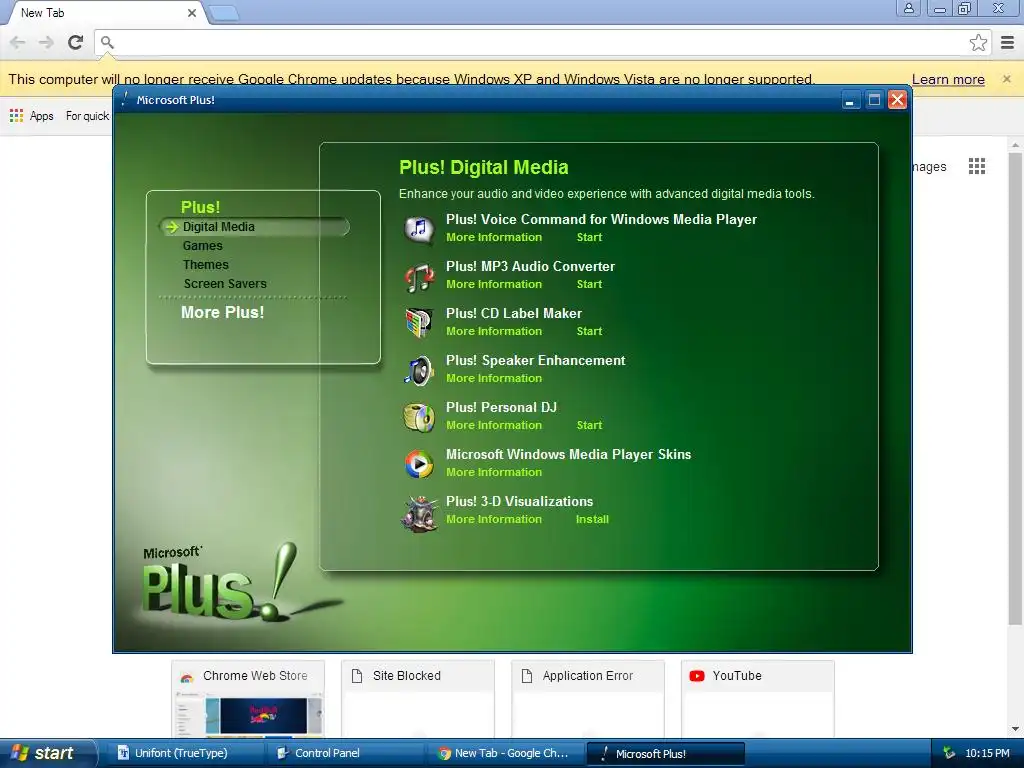Click the Microsoft Plus! title bar icon

click(124, 99)
